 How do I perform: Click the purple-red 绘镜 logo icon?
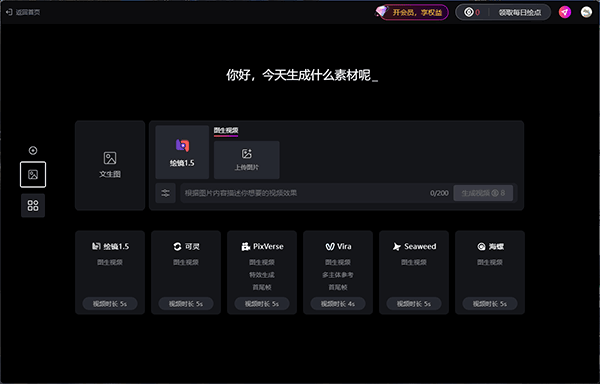[182, 145]
